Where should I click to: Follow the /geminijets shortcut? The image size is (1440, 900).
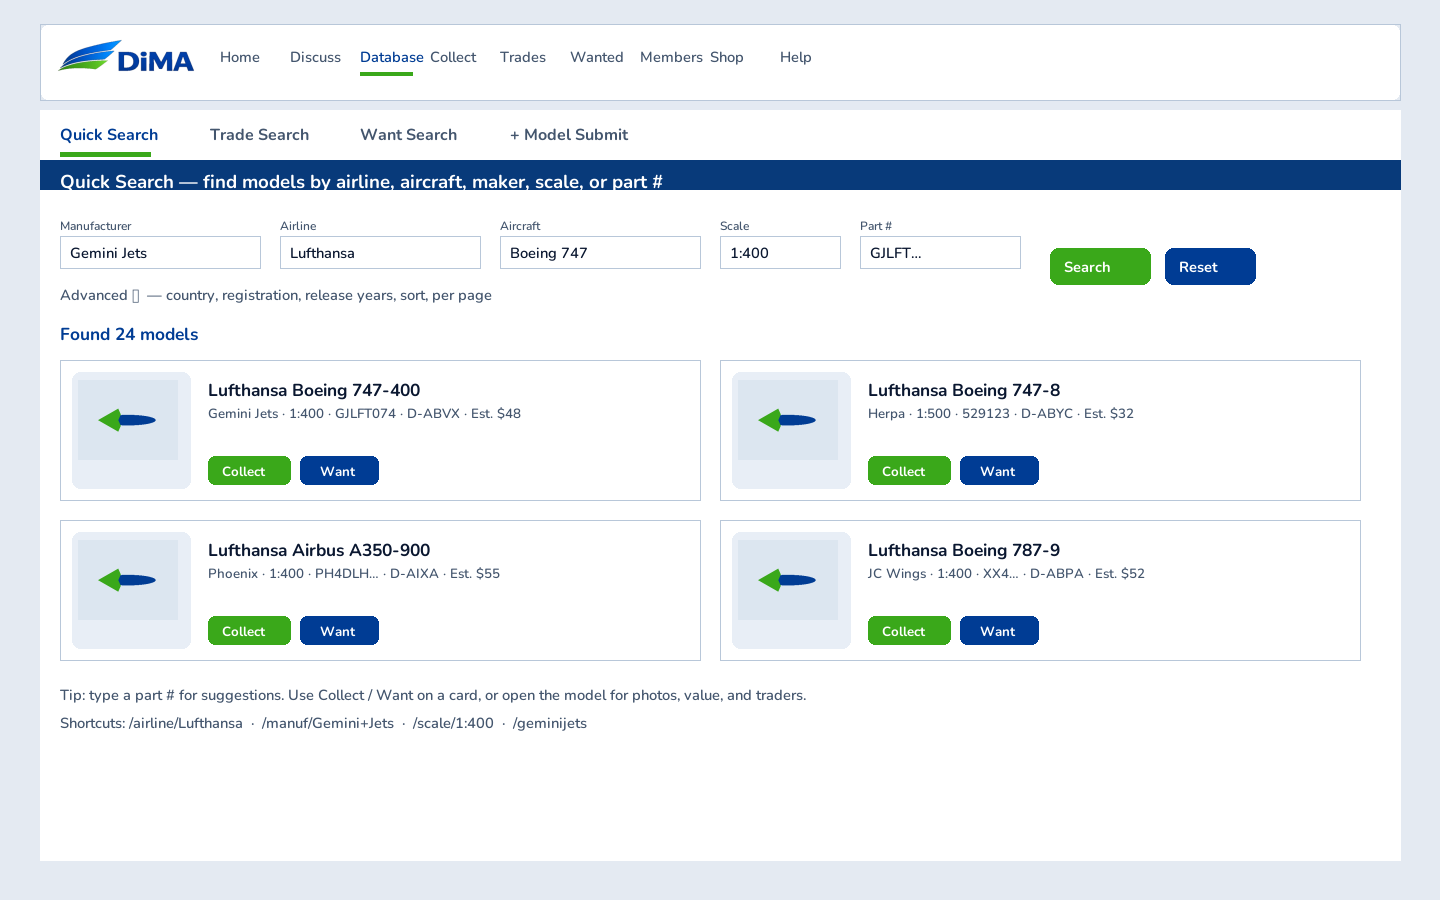click(x=550, y=723)
